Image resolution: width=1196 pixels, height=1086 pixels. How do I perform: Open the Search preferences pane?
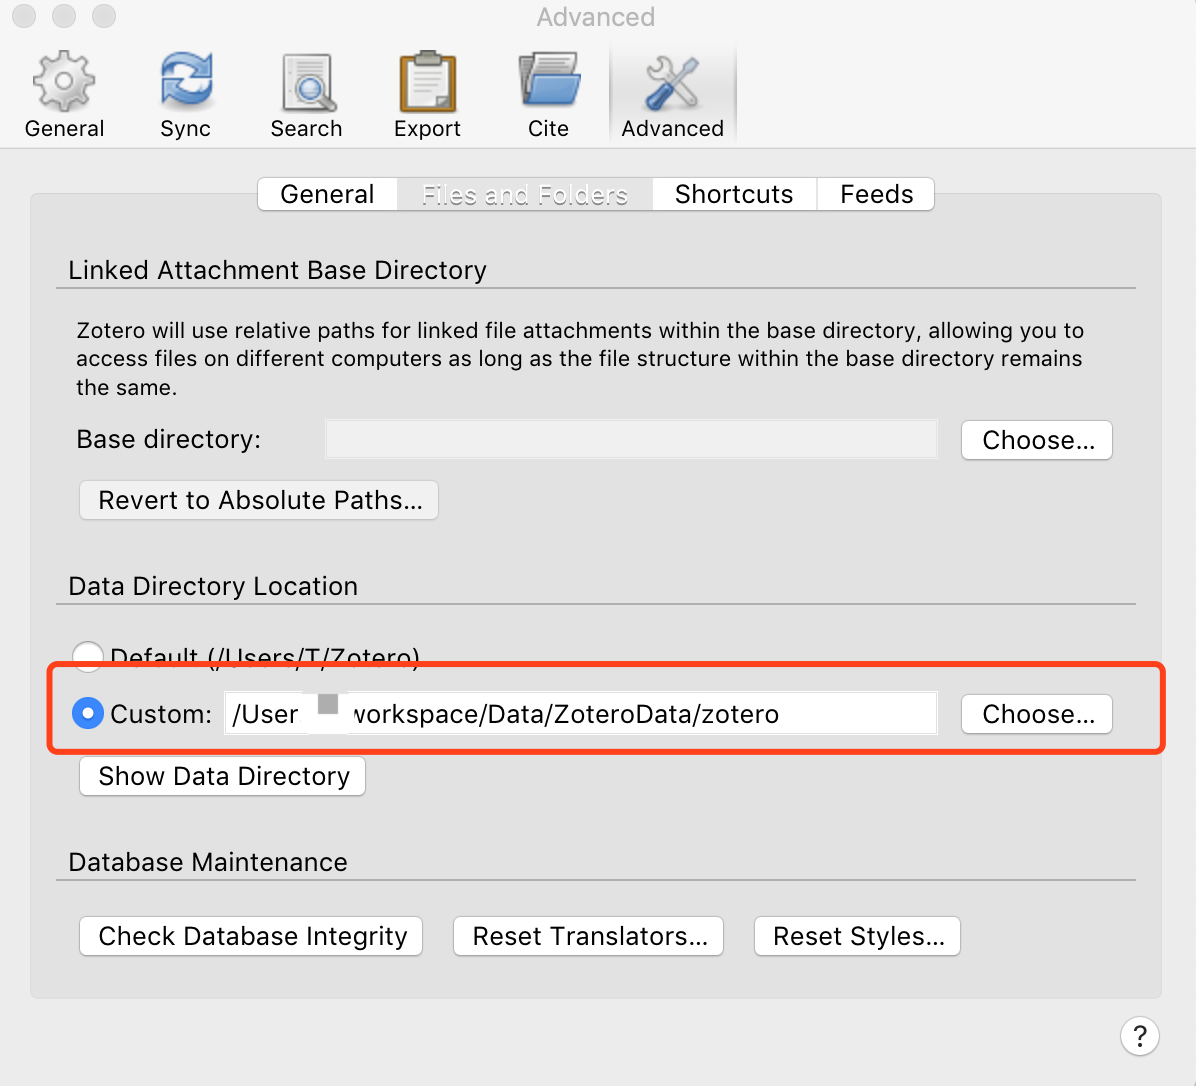tap(306, 95)
